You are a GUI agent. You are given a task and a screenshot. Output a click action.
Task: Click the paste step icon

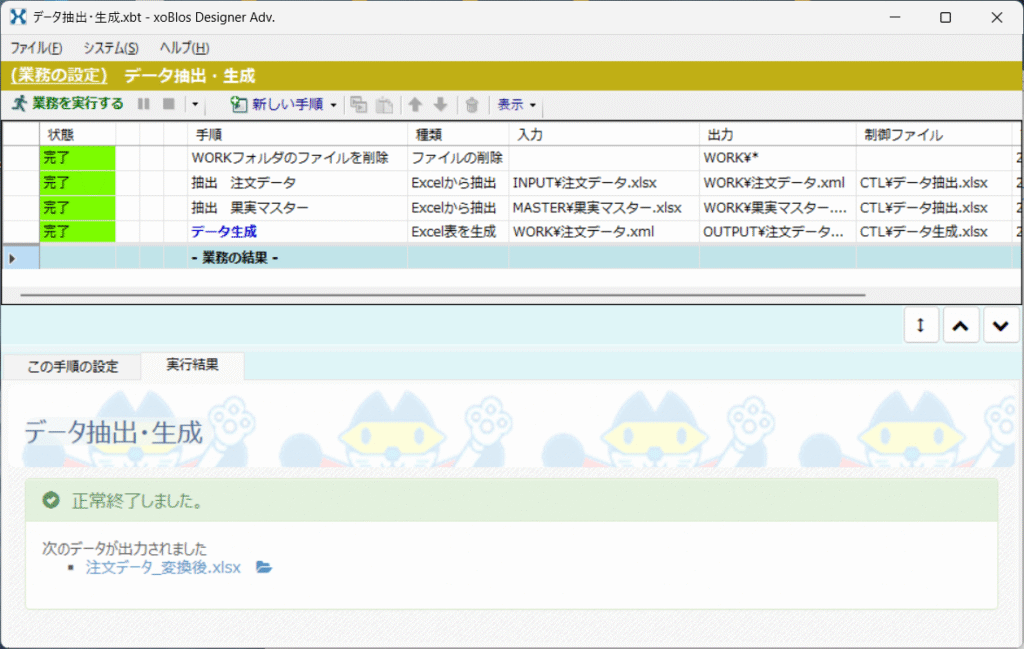[x=383, y=104]
